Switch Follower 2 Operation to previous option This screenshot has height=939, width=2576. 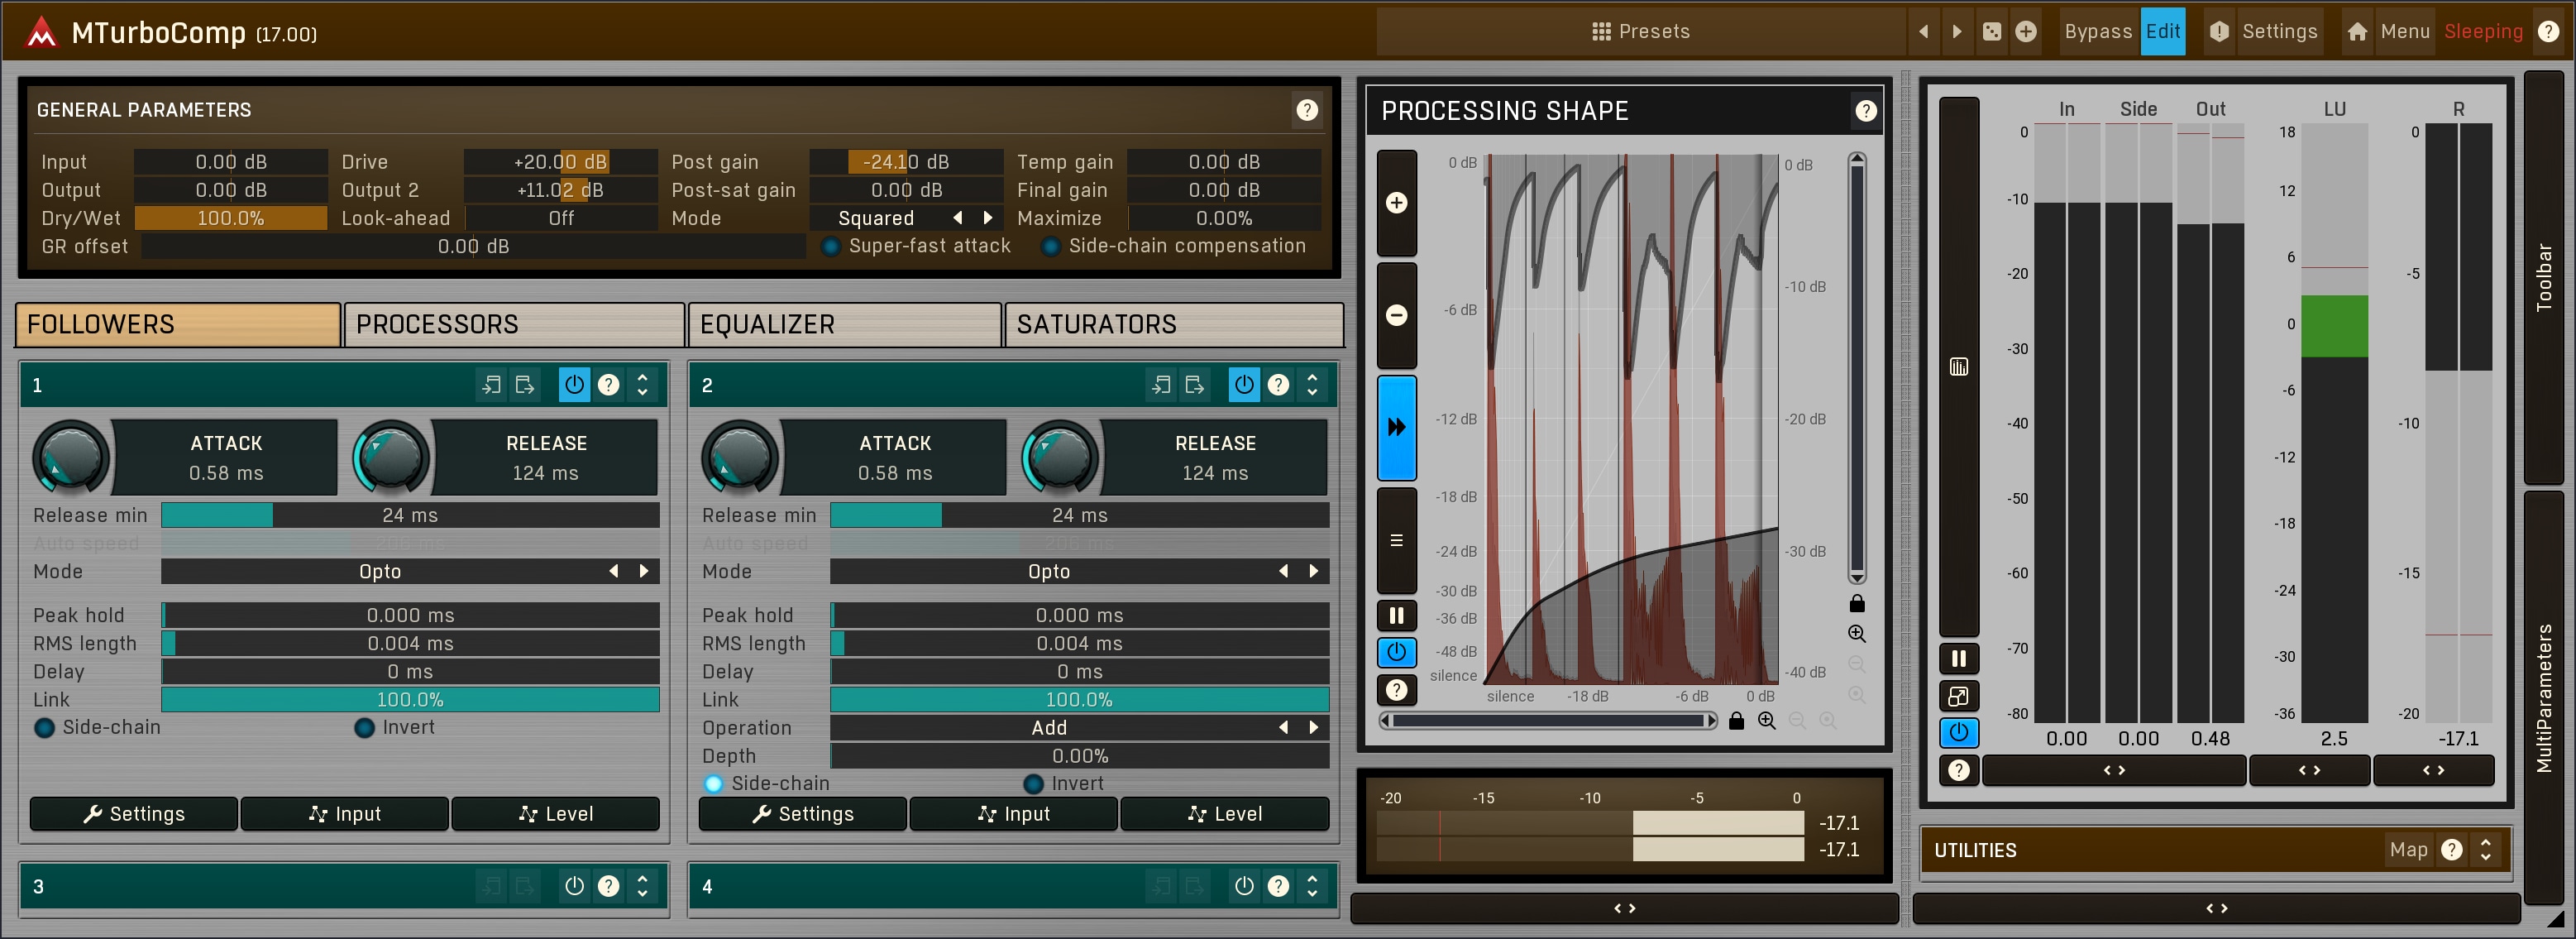[x=1283, y=728]
